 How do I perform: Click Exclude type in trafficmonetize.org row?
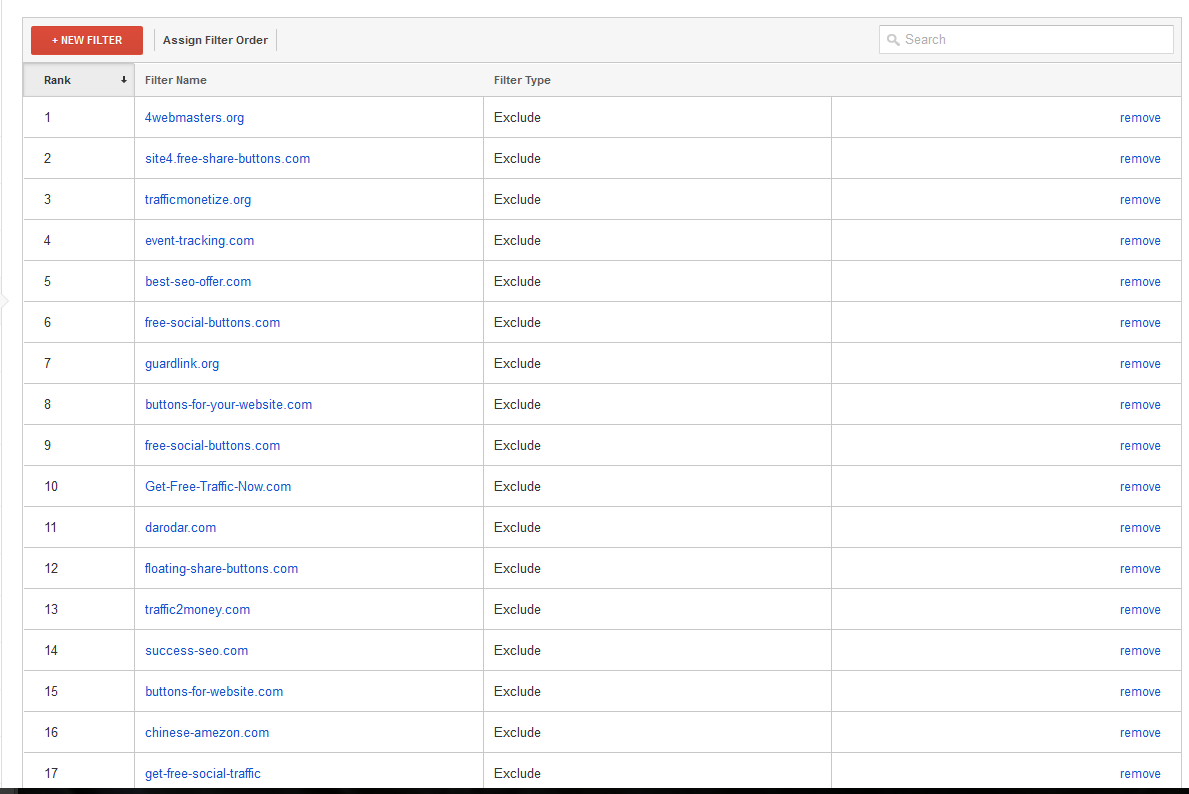tap(517, 199)
